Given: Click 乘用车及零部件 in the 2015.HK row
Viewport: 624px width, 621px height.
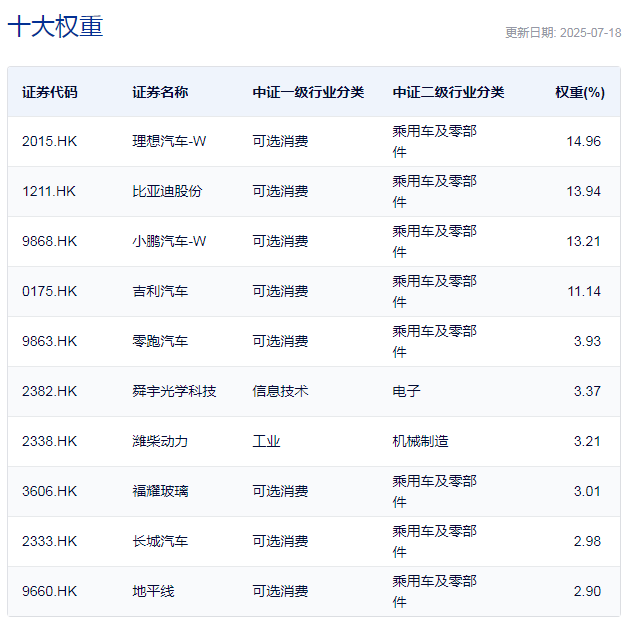Looking at the screenshot, I should (435, 141).
